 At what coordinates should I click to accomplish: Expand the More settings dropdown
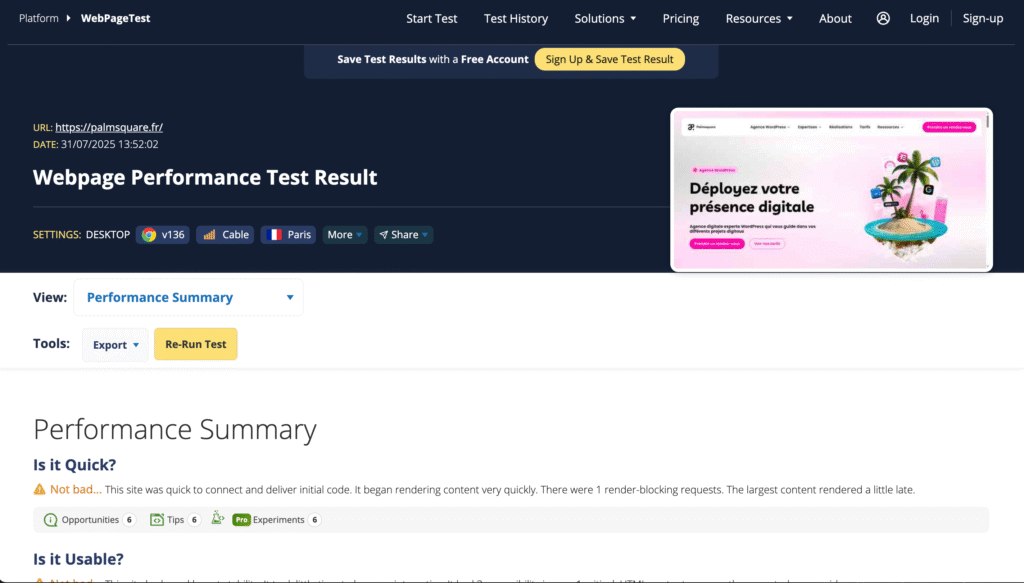345,235
